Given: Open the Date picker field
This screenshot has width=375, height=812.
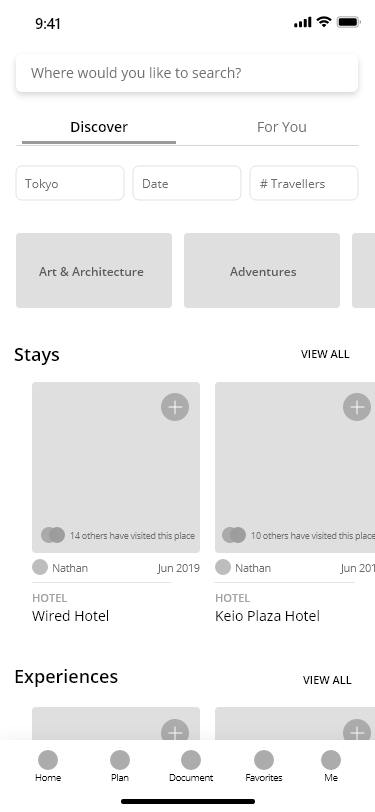Looking at the screenshot, I should [x=187, y=183].
